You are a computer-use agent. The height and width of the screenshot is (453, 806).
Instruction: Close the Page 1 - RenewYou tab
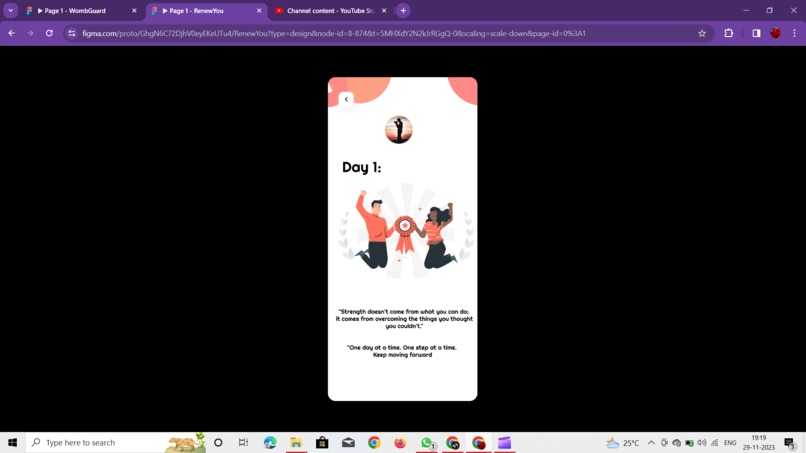[x=259, y=10]
